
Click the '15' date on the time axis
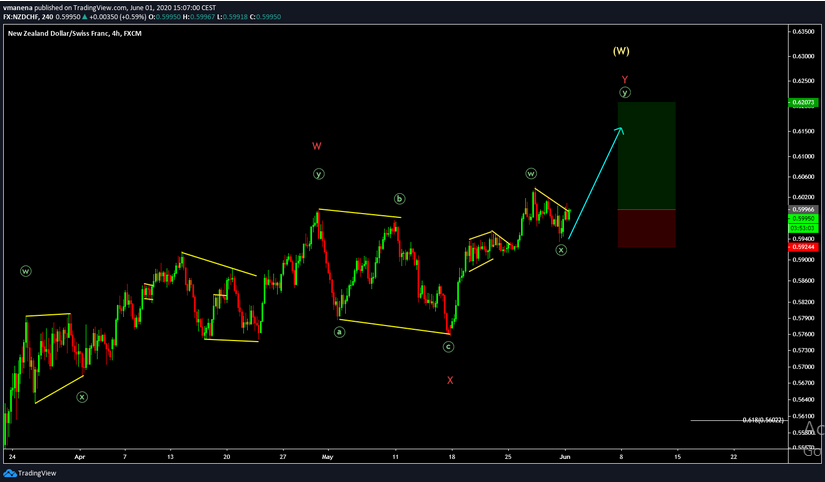[677, 457]
